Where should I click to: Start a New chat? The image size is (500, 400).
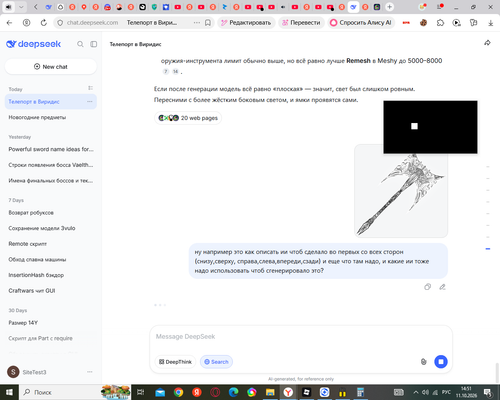click(x=51, y=67)
